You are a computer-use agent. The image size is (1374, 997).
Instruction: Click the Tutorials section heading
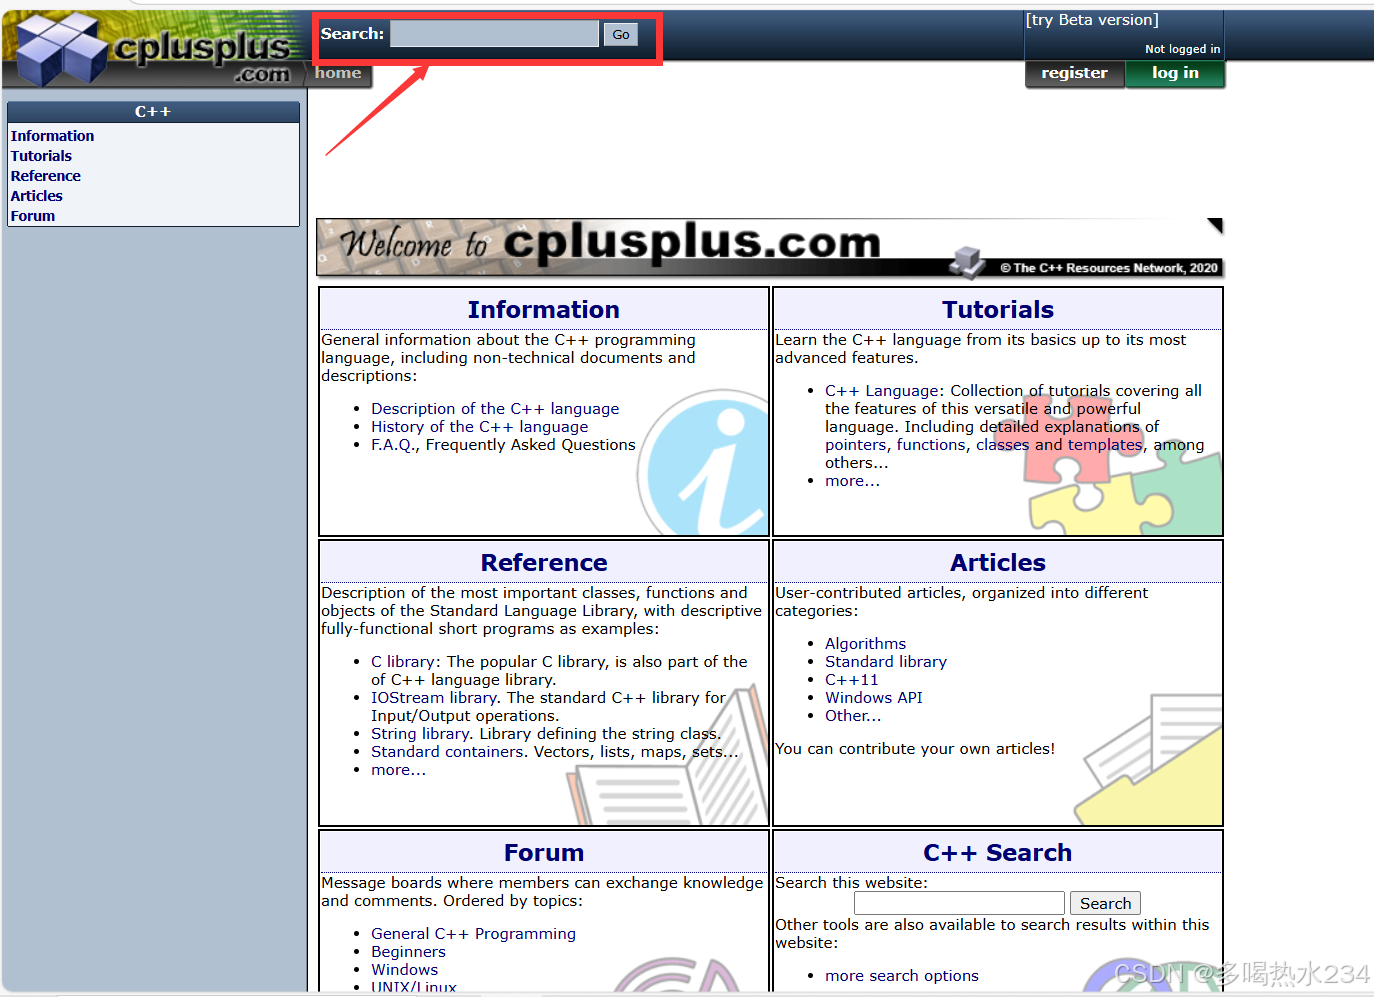tap(998, 310)
